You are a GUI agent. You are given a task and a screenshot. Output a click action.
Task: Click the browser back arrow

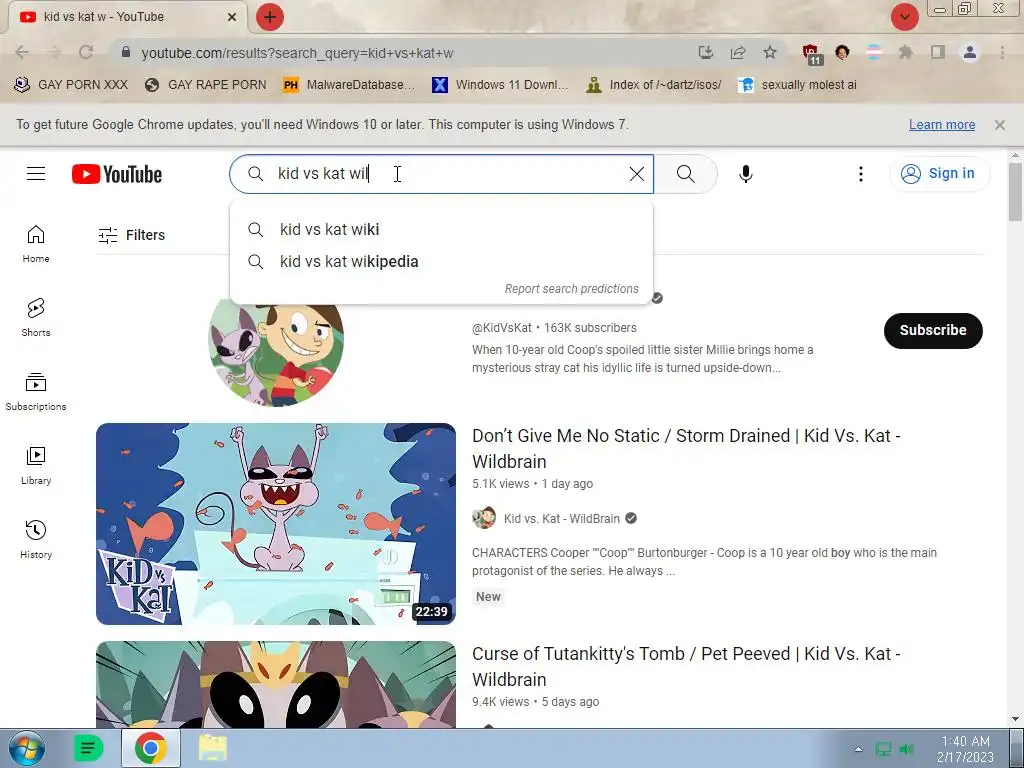pyautogui.click(x=22, y=52)
